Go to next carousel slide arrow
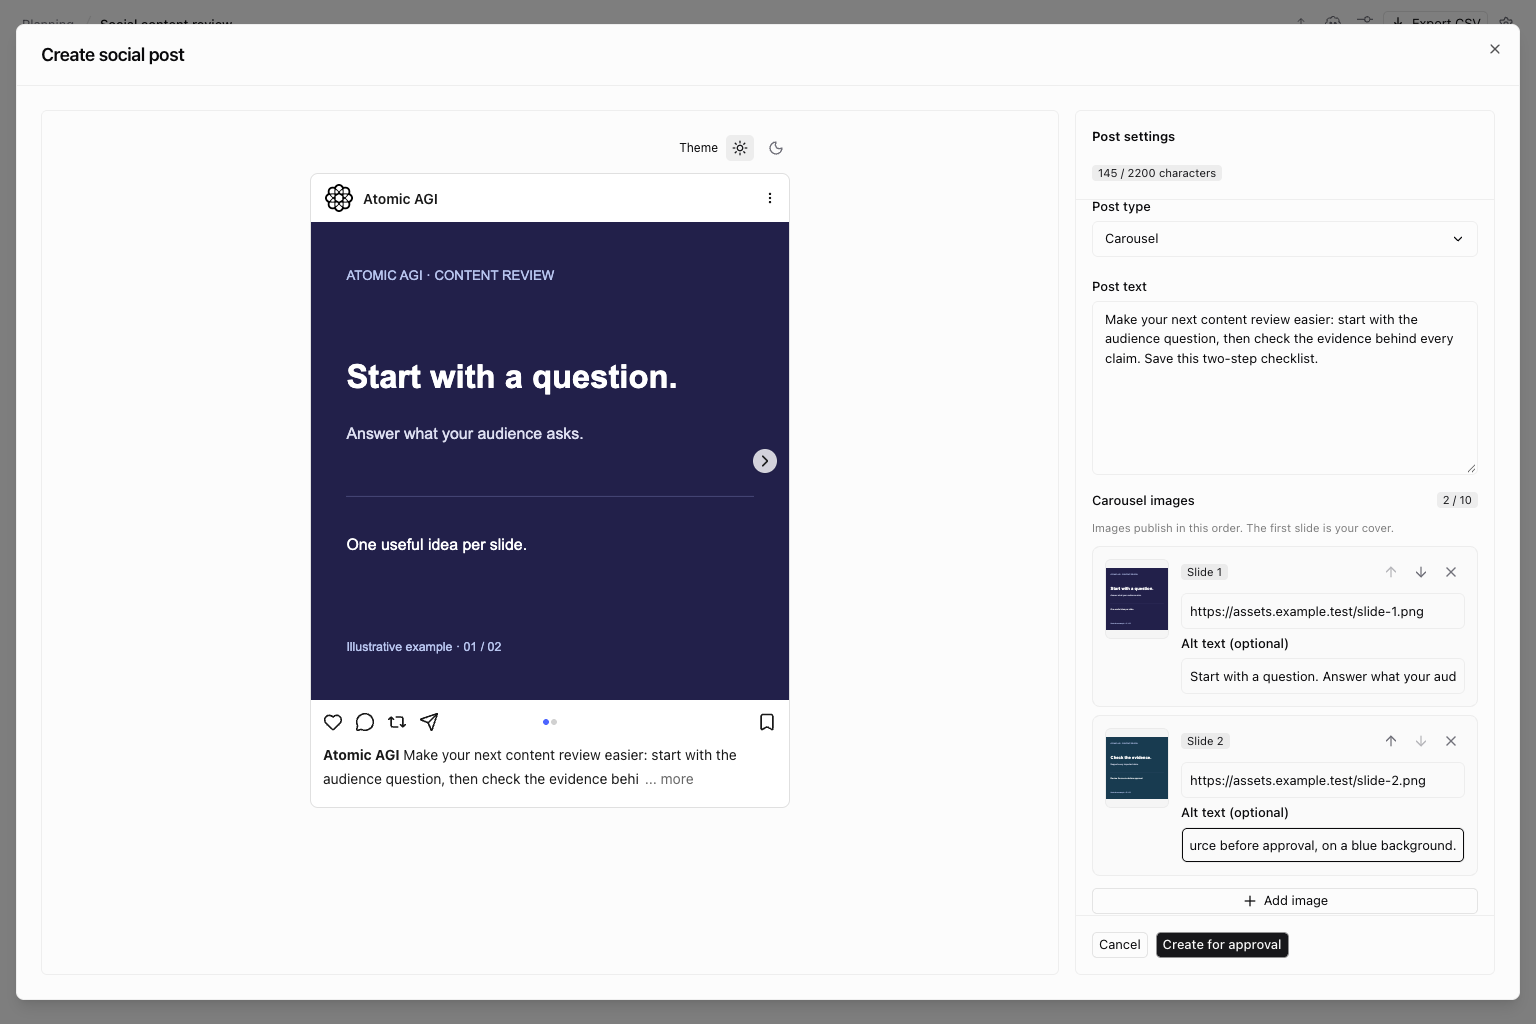The image size is (1536, 1024). [765, 461]
